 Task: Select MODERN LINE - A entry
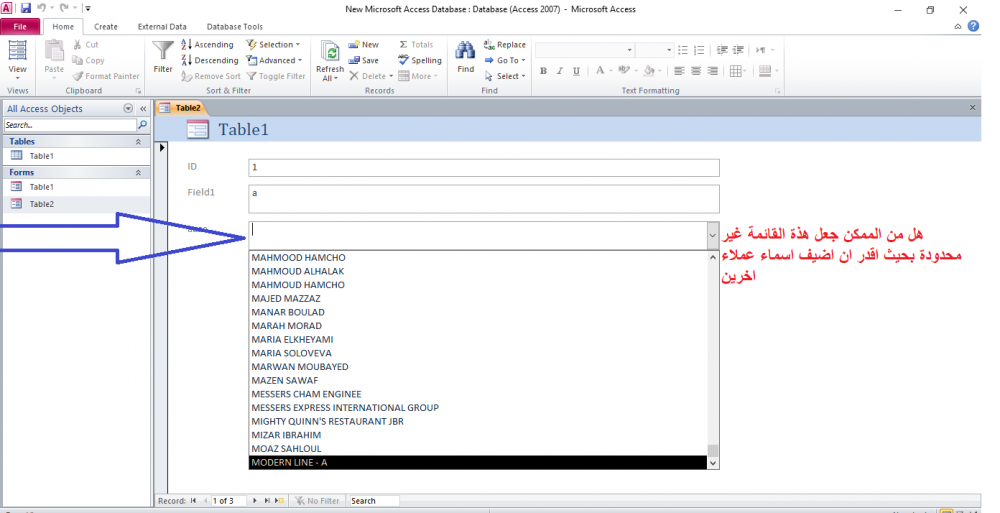(478, 462)
